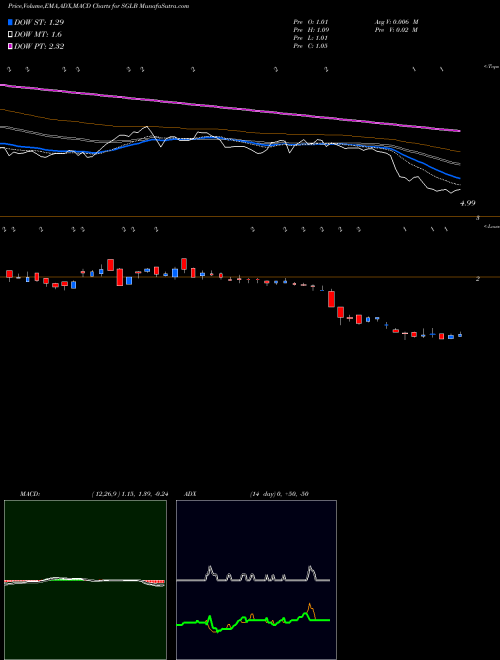Click the 'Pre H: 1.09' value
This screenshot has width=500, height=660.
click(311, 30)
